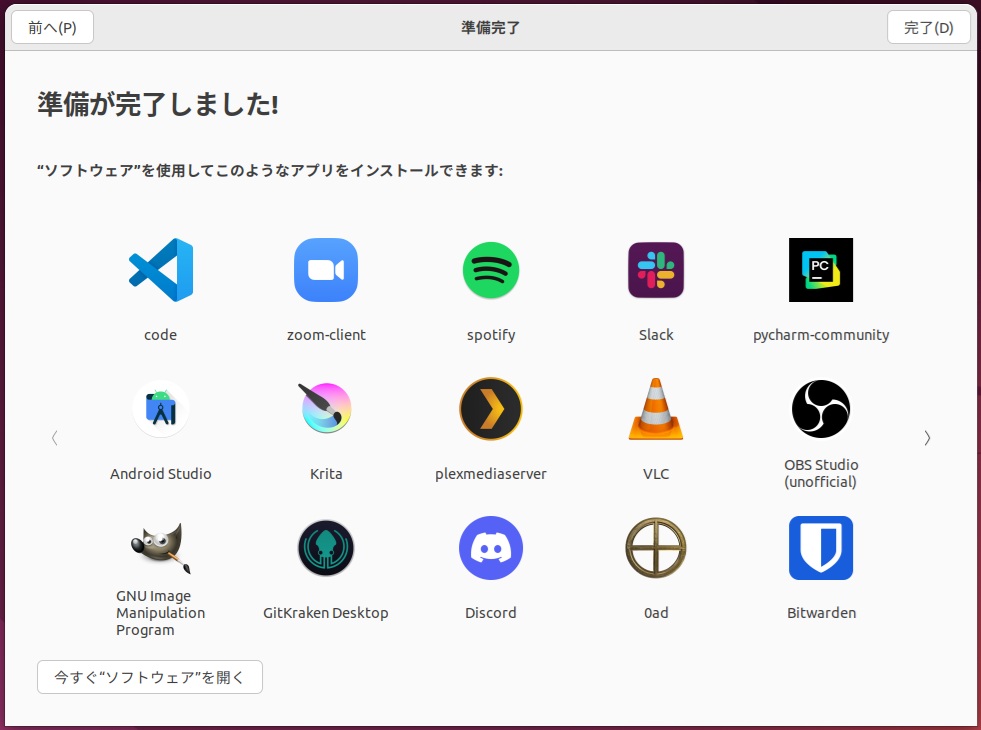
Task: Open Software now via 今すぐ“ソフトウェア”を開く button
Action: 150,677
